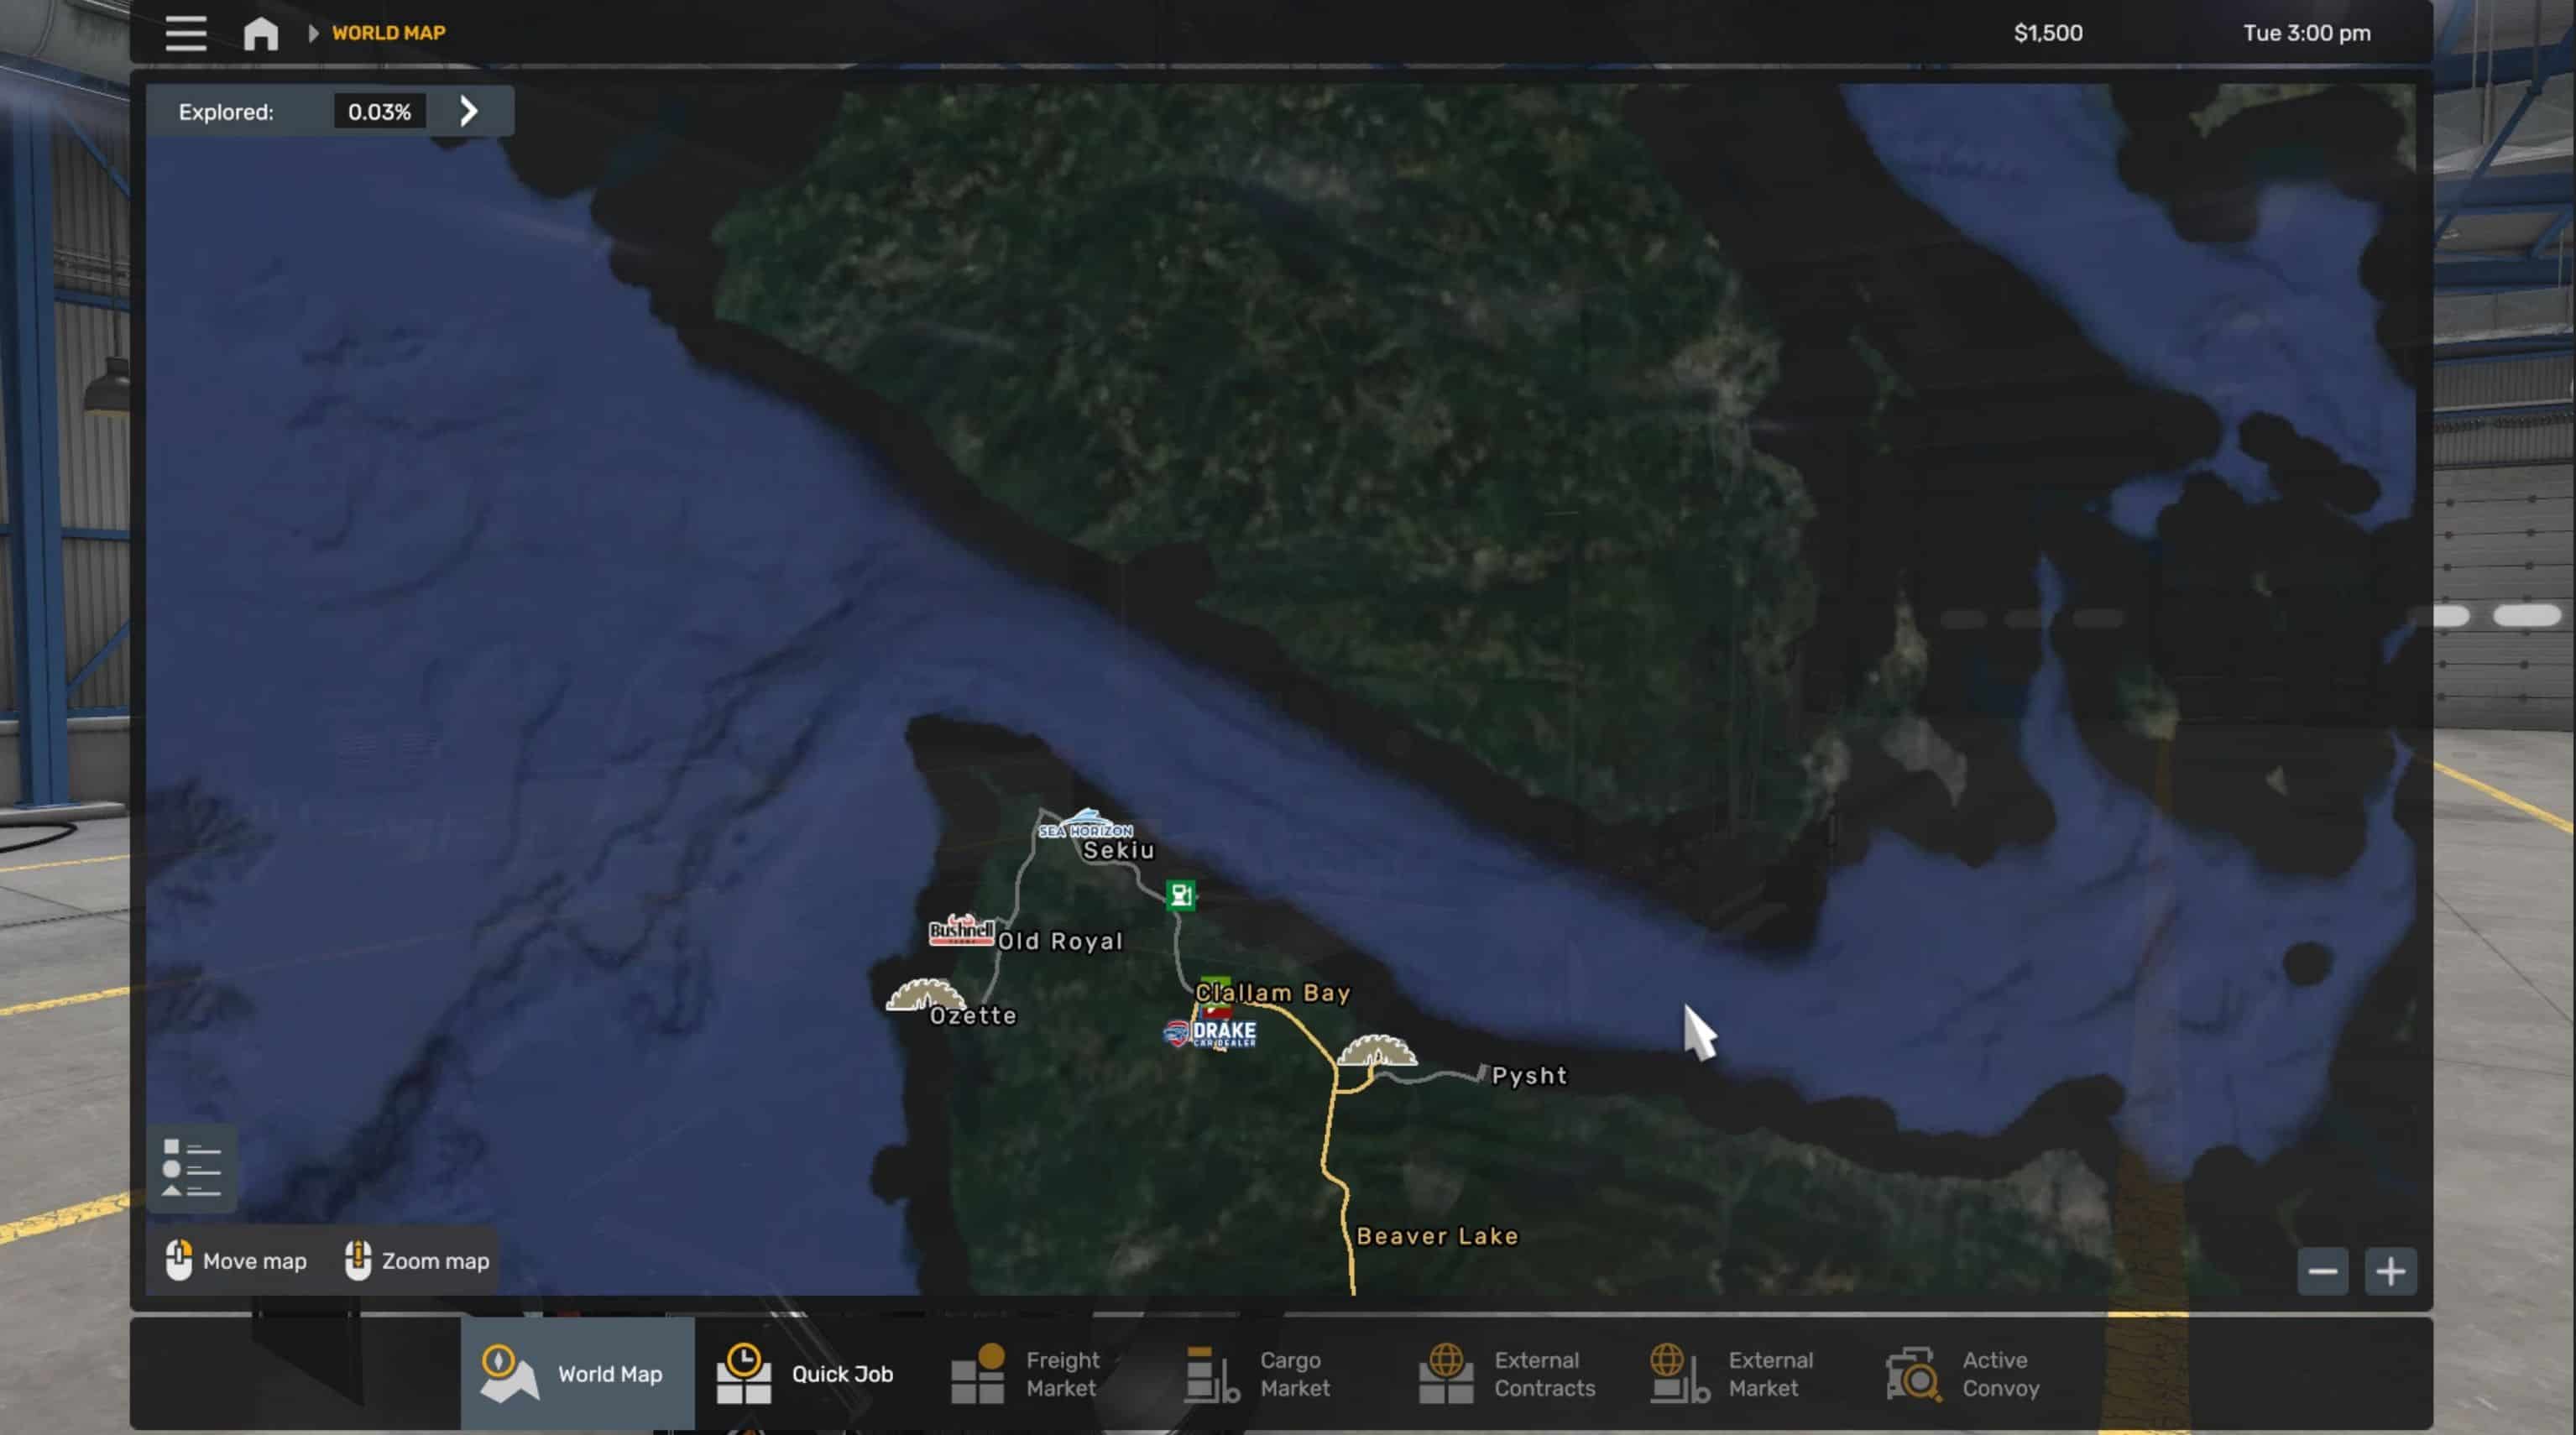Zoom in the map with plus button
The image size is (2576, 1435).
[2390, 1271]
